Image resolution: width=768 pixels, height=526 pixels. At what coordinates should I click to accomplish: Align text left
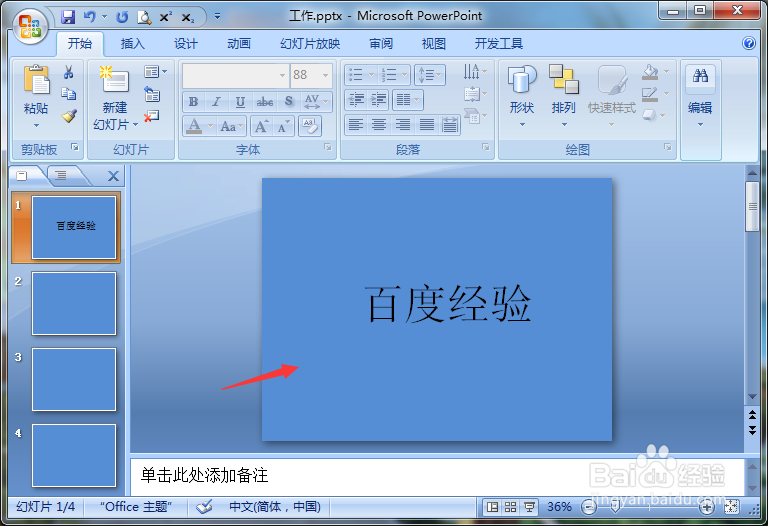coord(356,125)
